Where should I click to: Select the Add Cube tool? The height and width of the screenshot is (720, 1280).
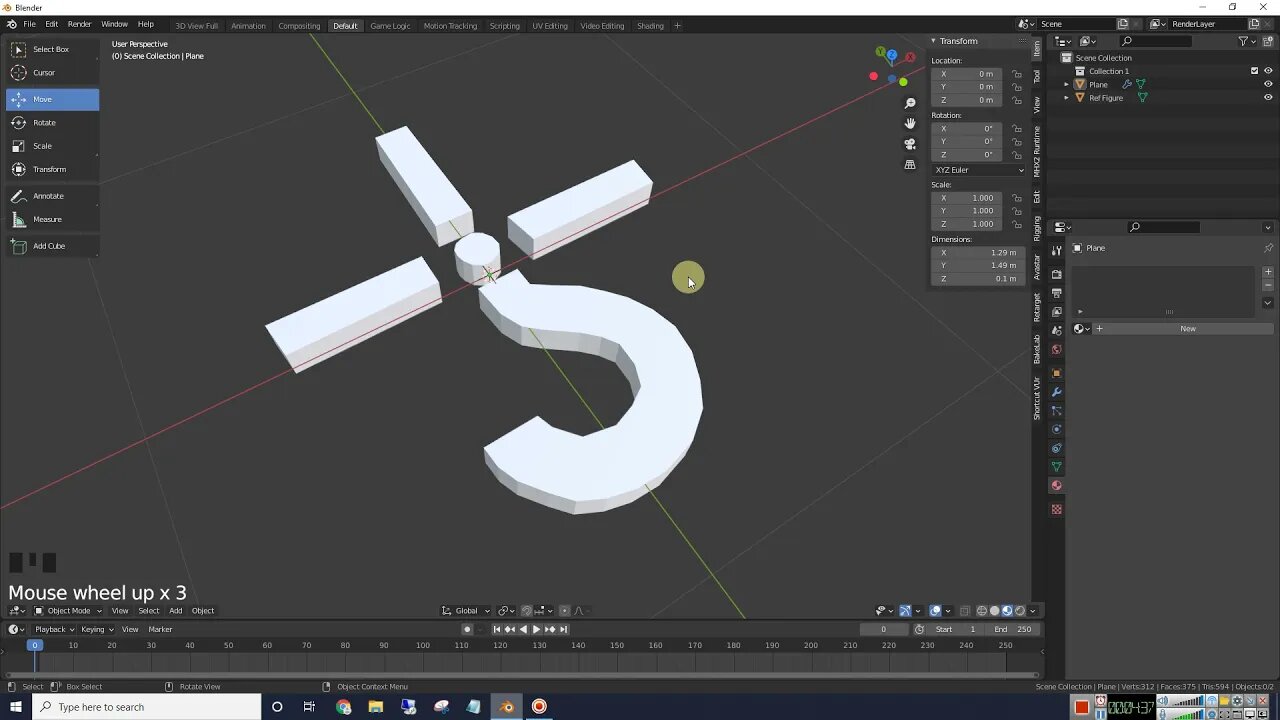(52, 246)
